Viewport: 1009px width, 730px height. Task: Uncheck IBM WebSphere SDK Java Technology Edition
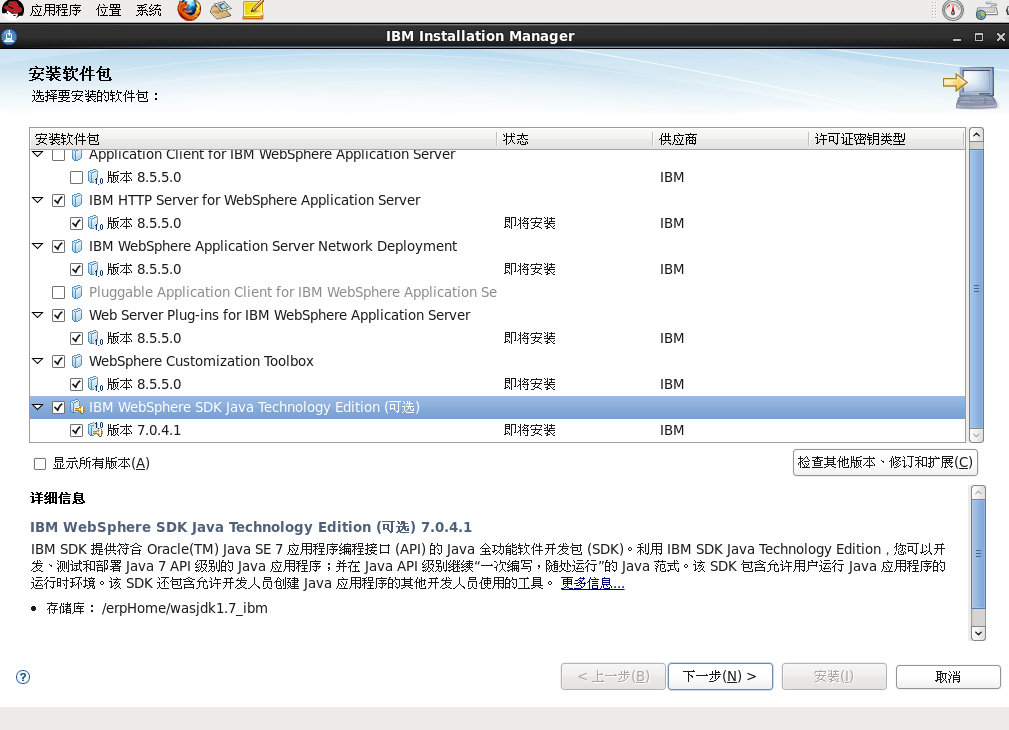pyautogui.click(x=59, y=407)
